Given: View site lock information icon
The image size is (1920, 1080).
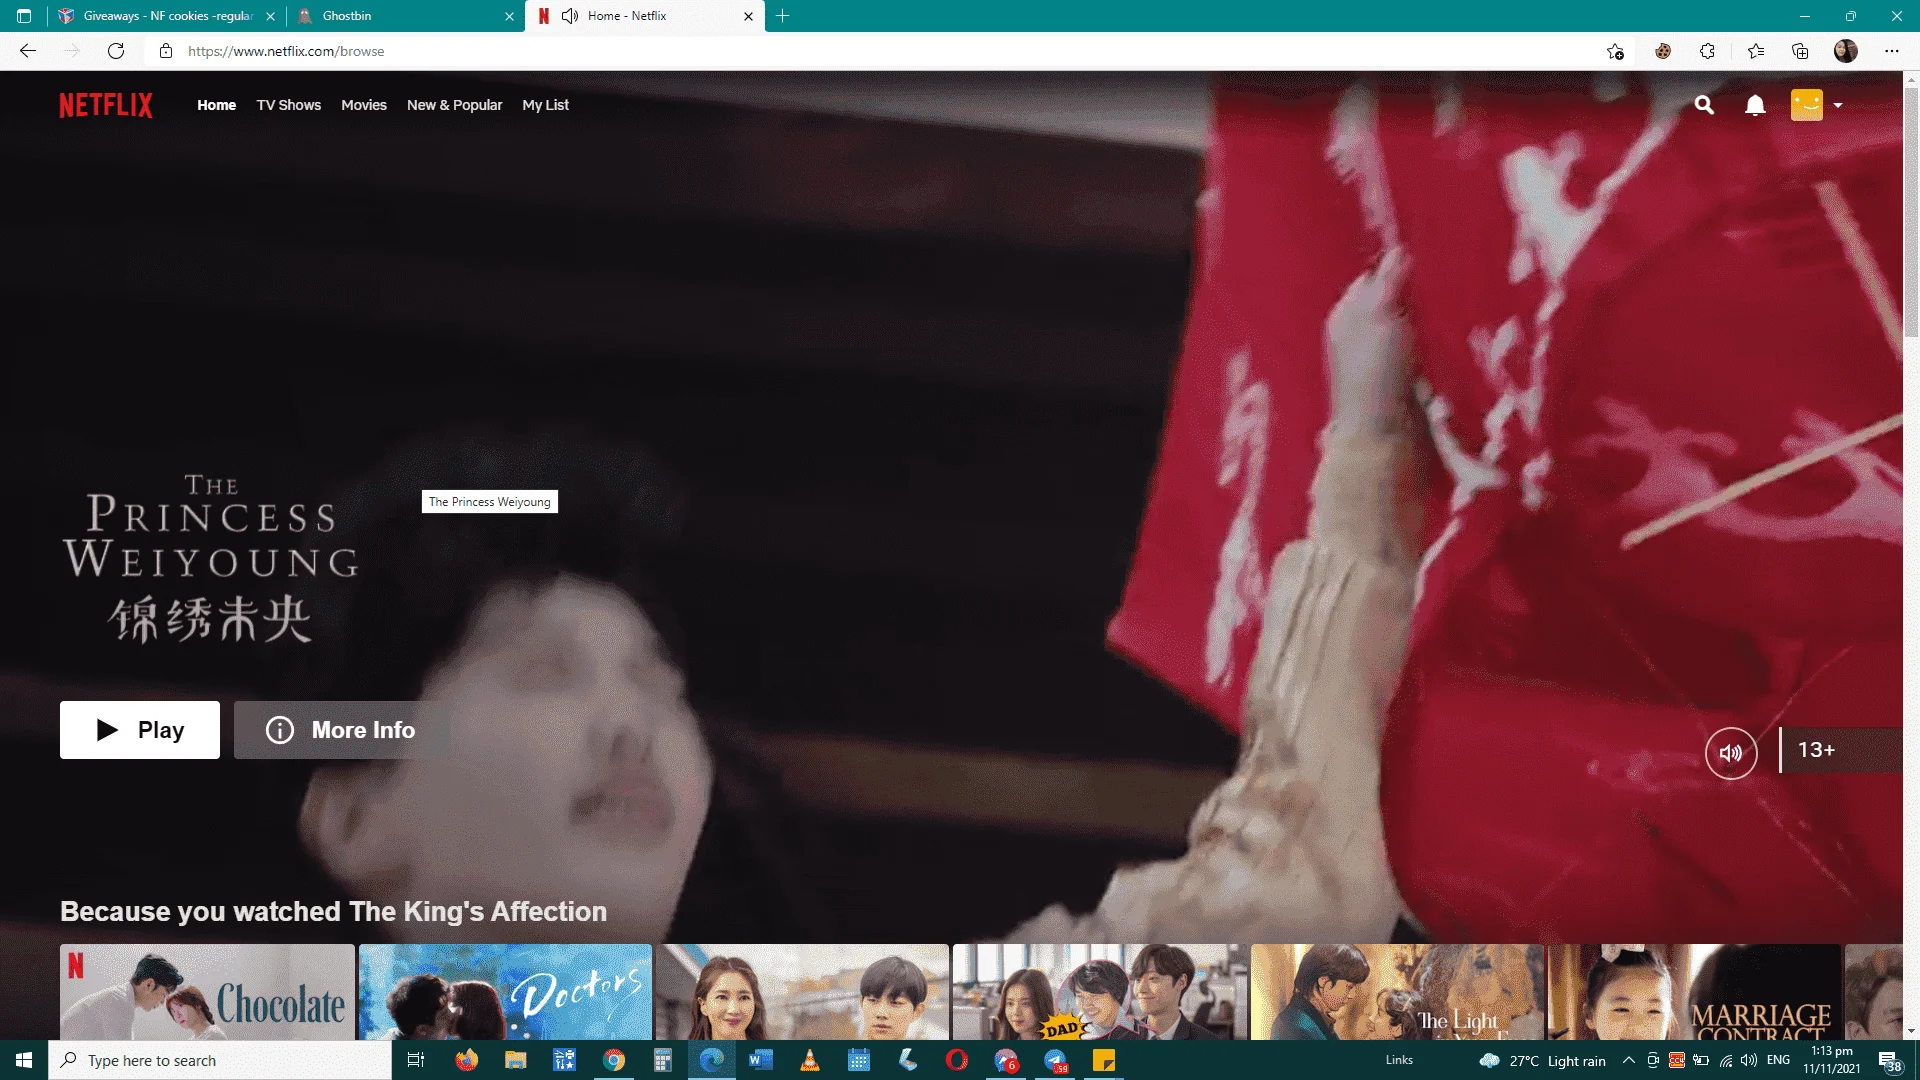Looking at the screenshot, I should 166,51.
